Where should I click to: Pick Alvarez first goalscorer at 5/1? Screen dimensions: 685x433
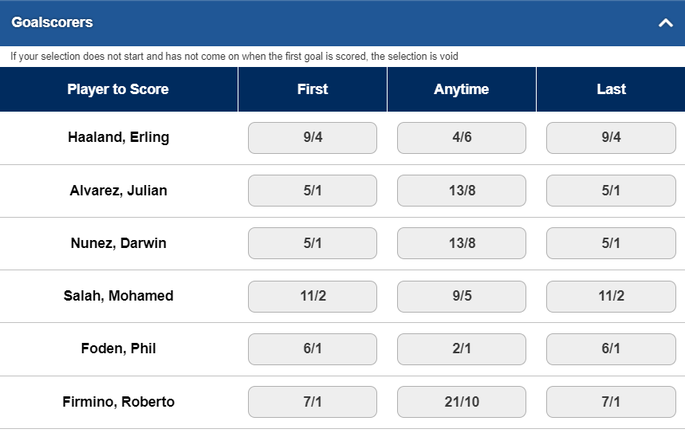coord(312,191)
